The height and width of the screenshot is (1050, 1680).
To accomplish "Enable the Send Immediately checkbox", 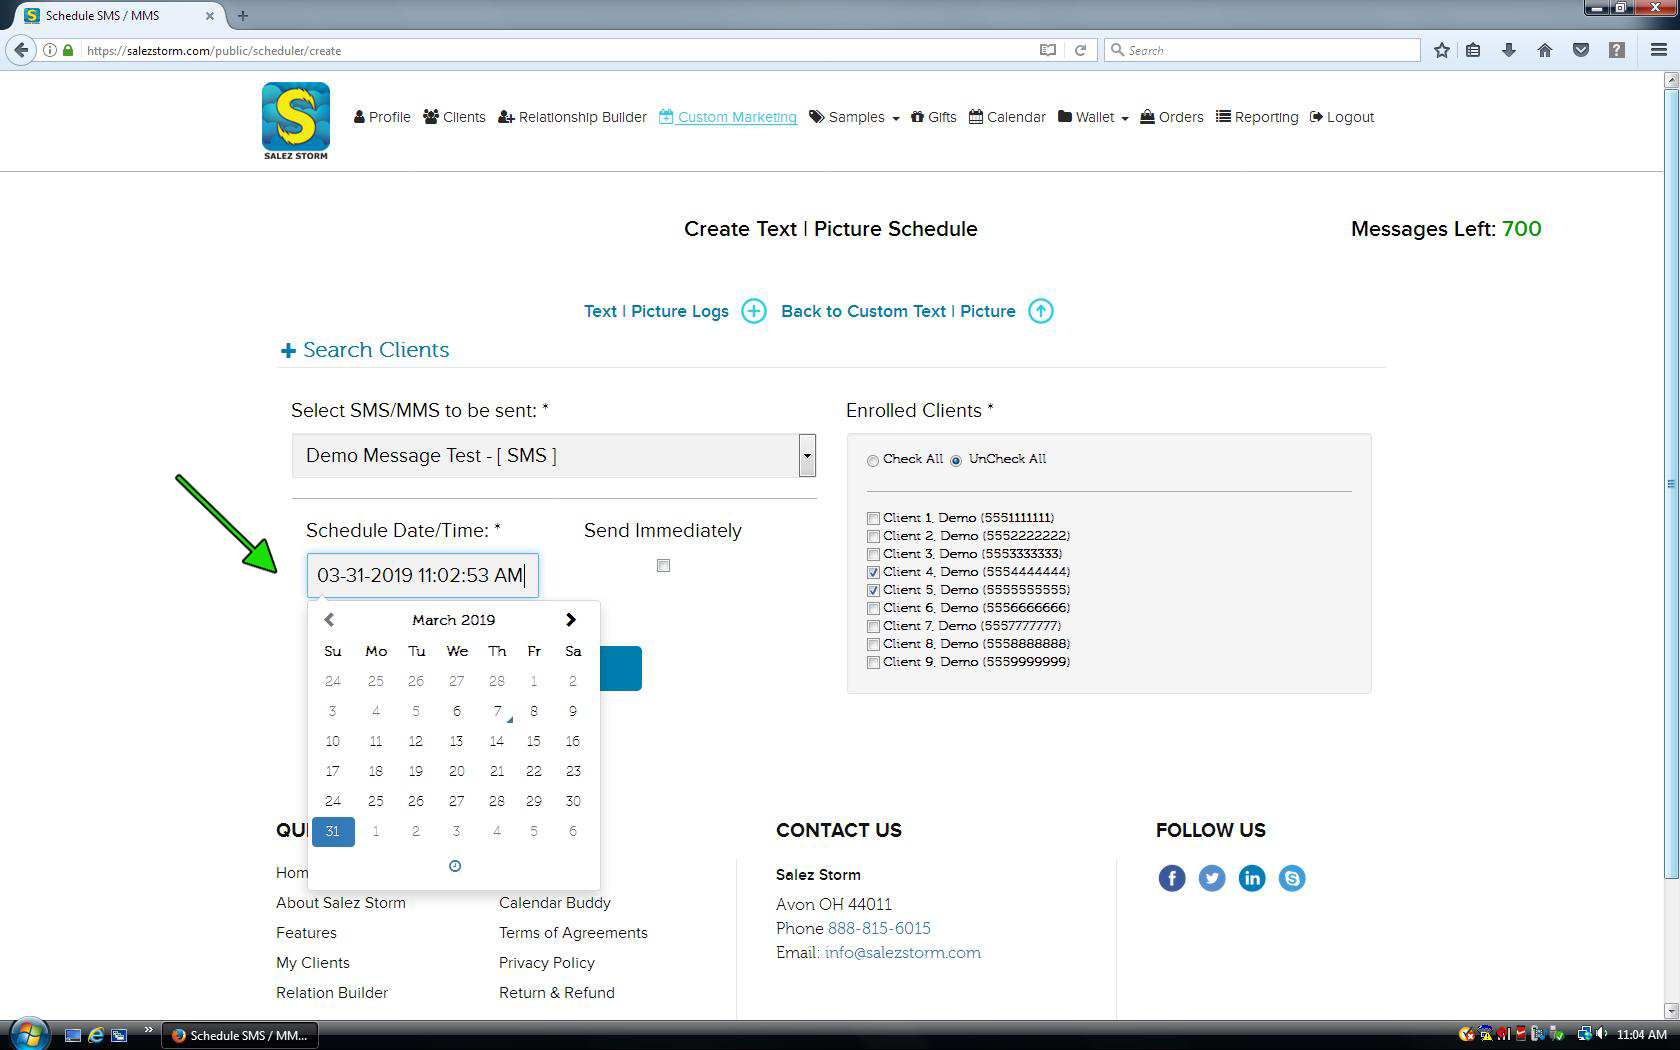I will [663, 566].
